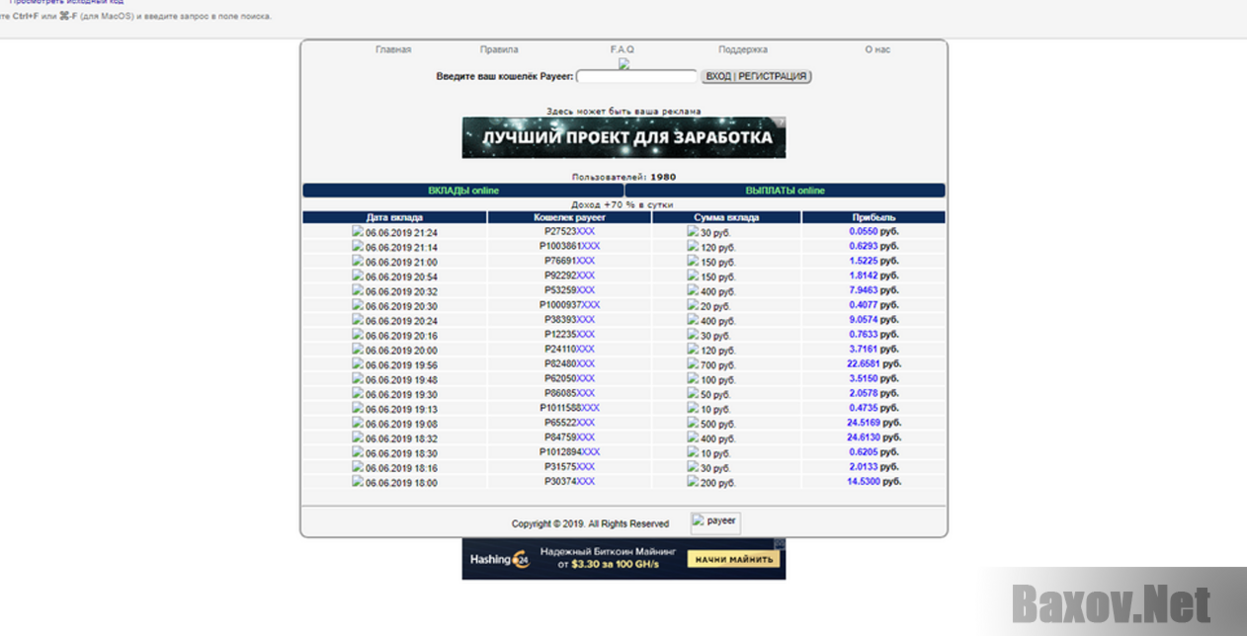
Task: Click the image icon beside the 100 руб. amount
Action: pos(693,379)
